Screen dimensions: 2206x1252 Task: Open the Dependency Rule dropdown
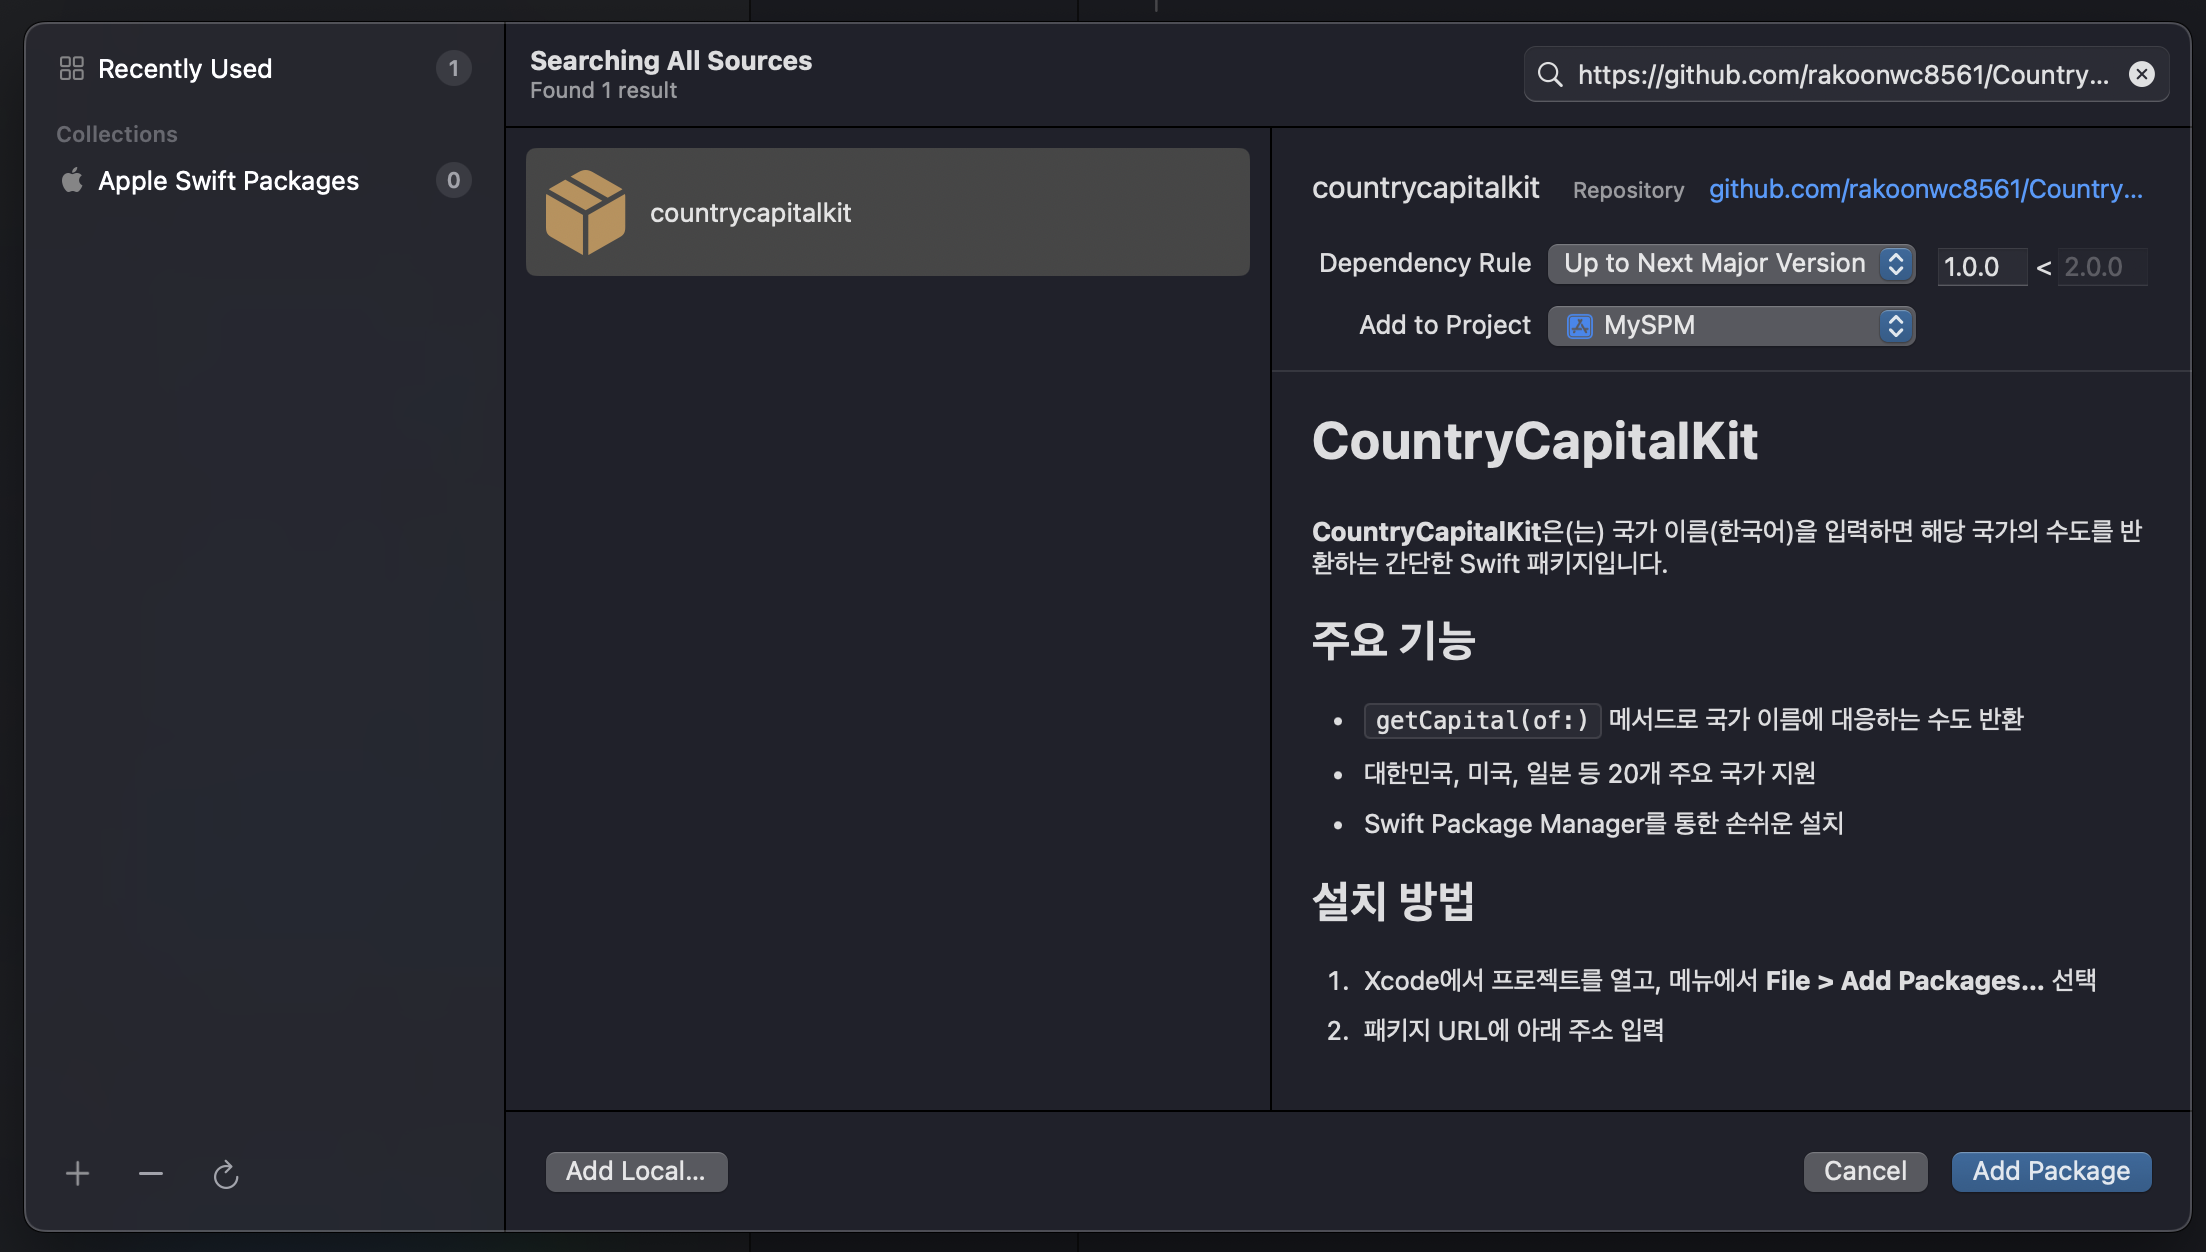(1730, 263)
